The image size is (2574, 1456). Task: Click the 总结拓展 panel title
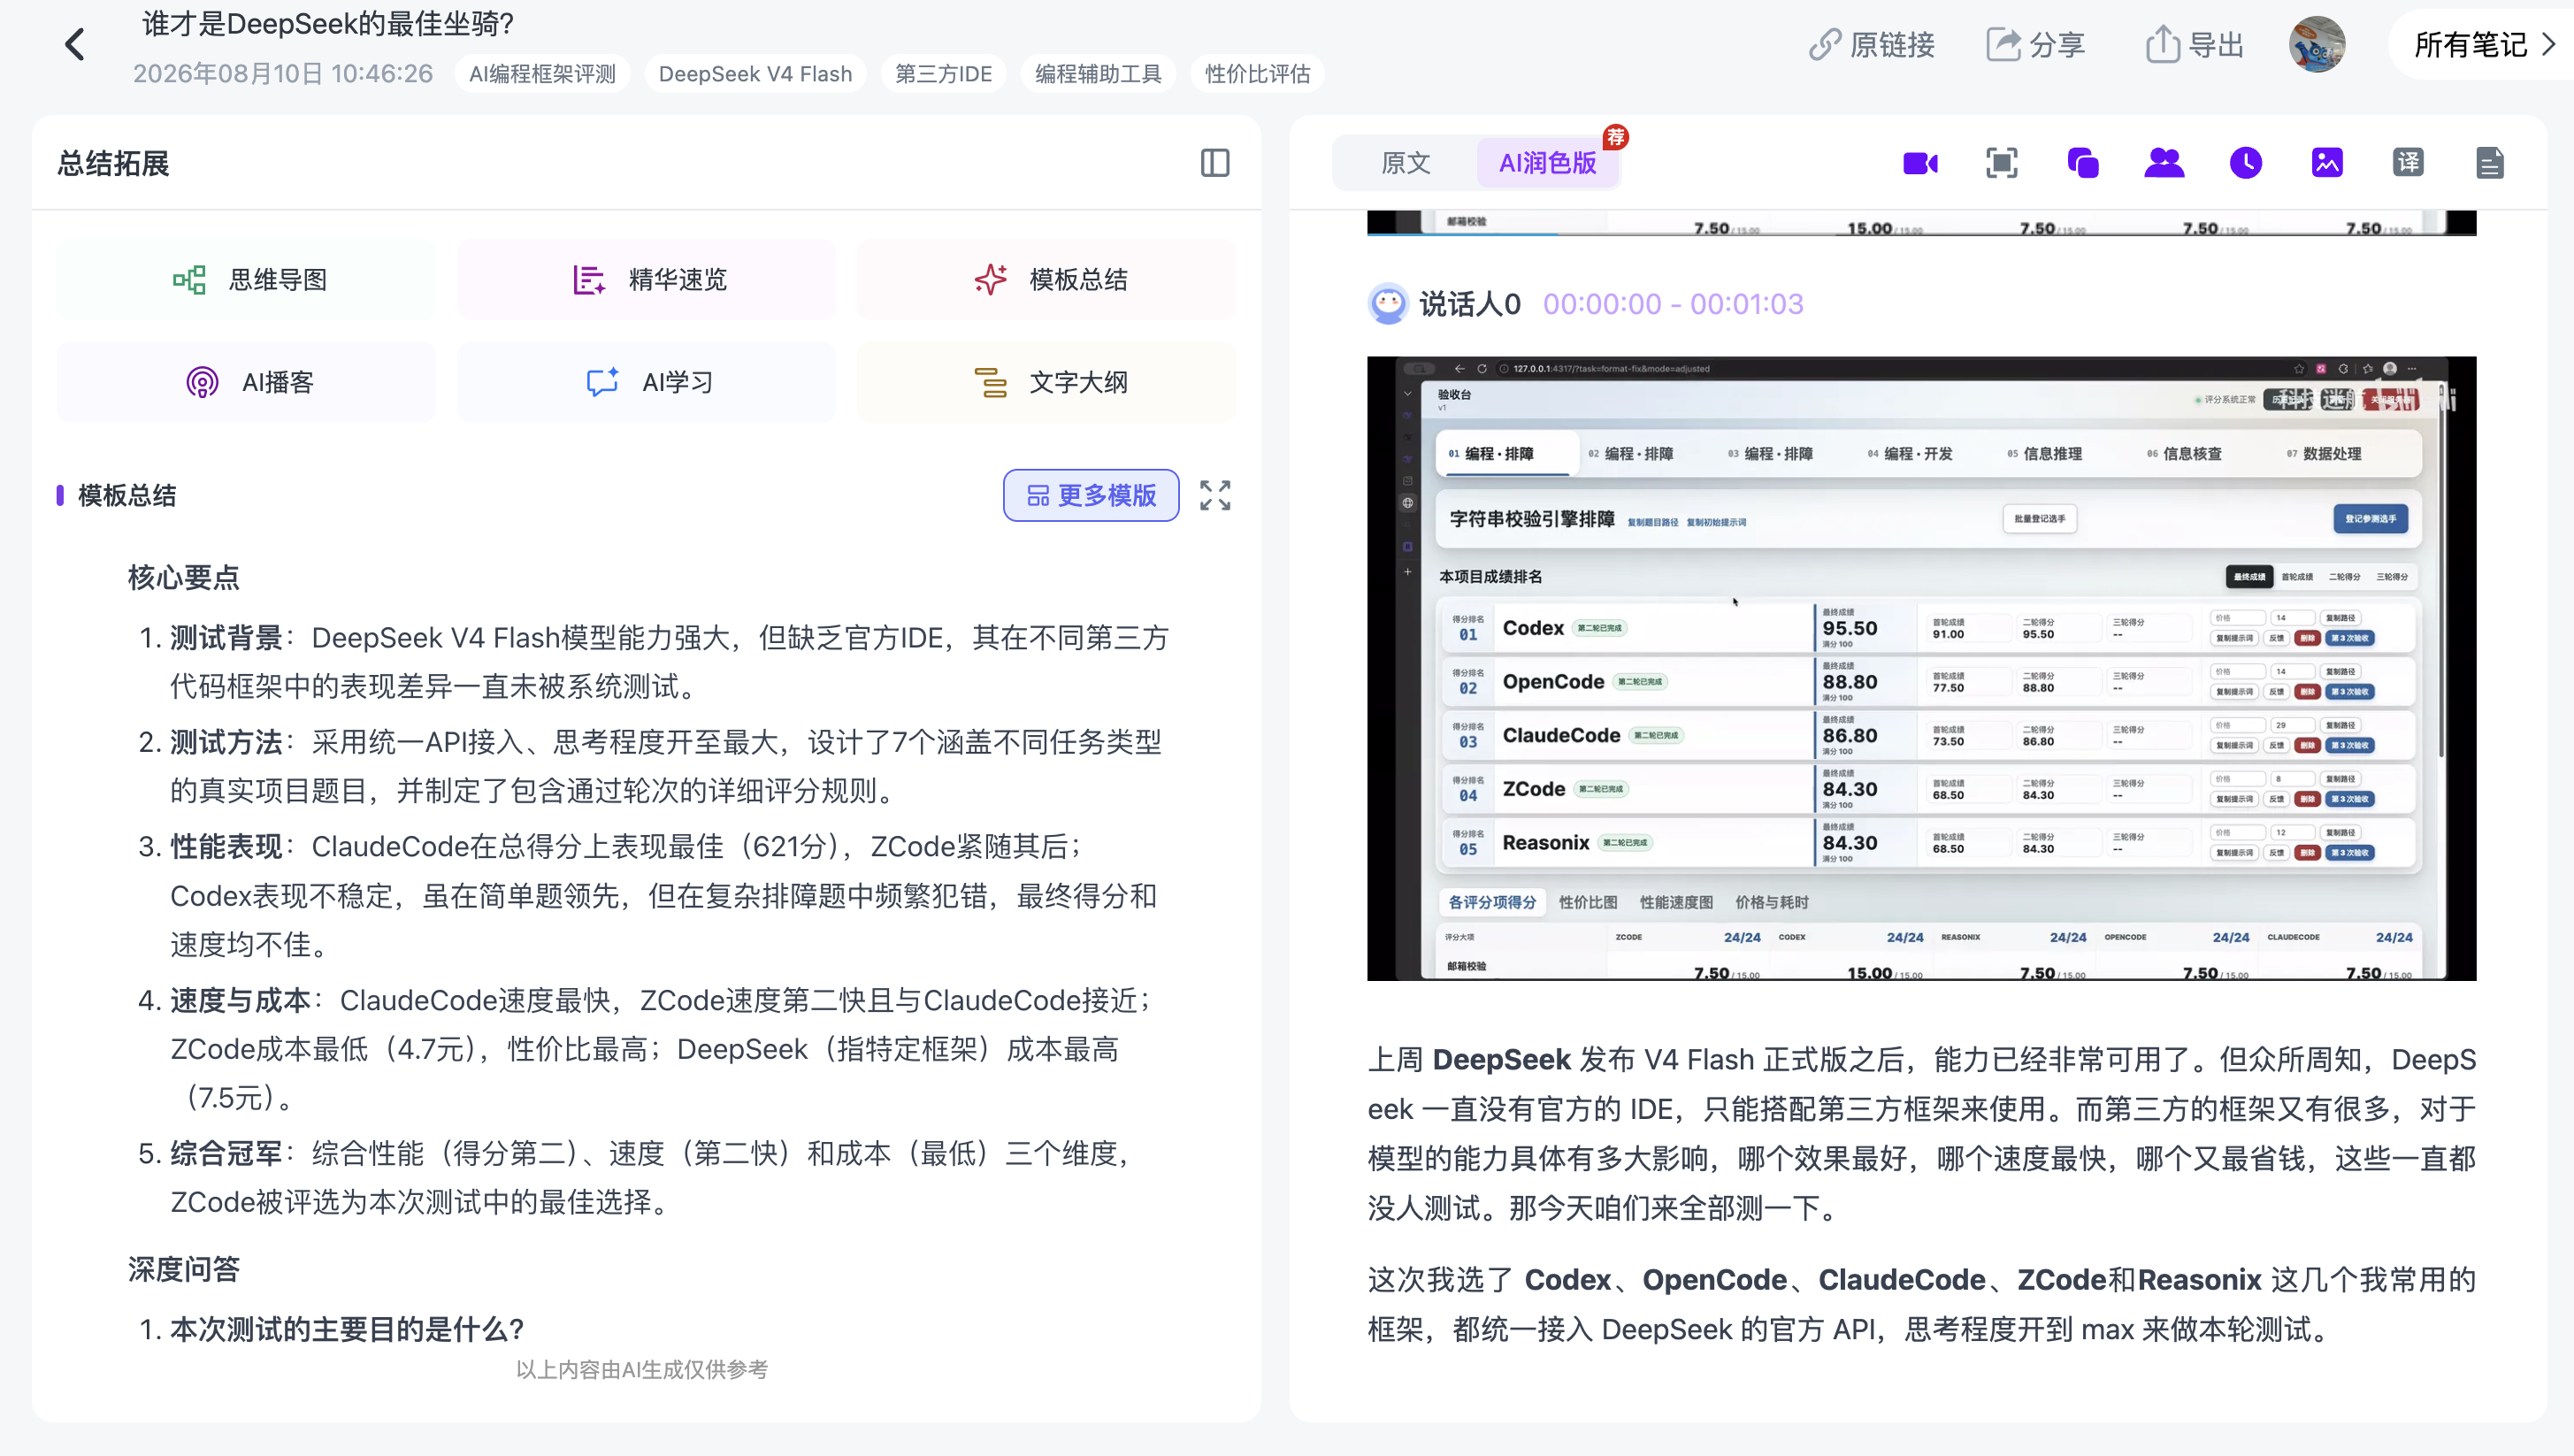point(113,163)
